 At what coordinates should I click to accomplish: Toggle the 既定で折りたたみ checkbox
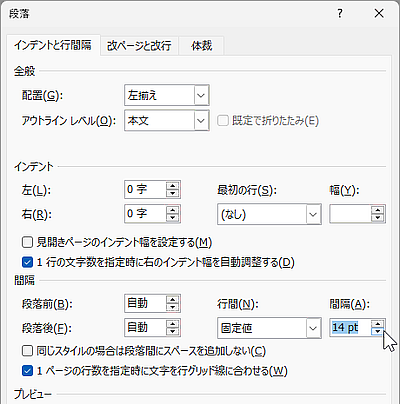[x=223, y=120]
